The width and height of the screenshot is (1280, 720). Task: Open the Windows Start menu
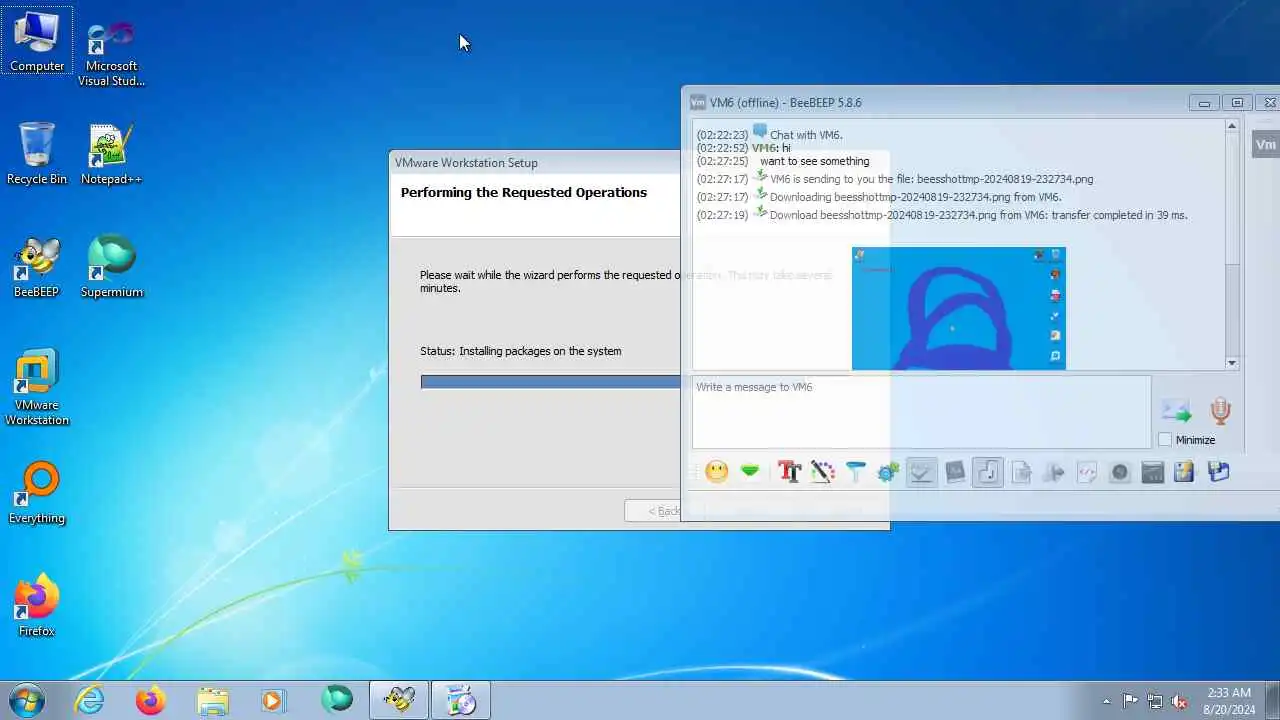26,700
